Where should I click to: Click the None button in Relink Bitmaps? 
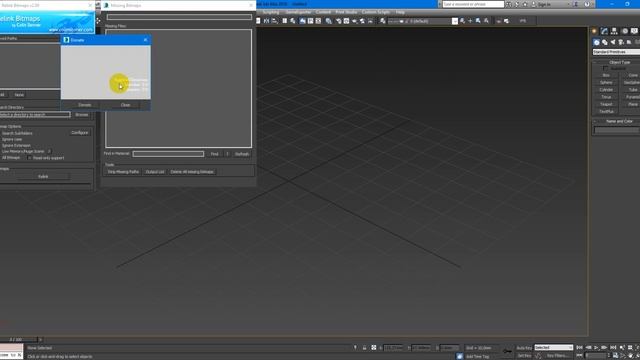click(19, 95)
